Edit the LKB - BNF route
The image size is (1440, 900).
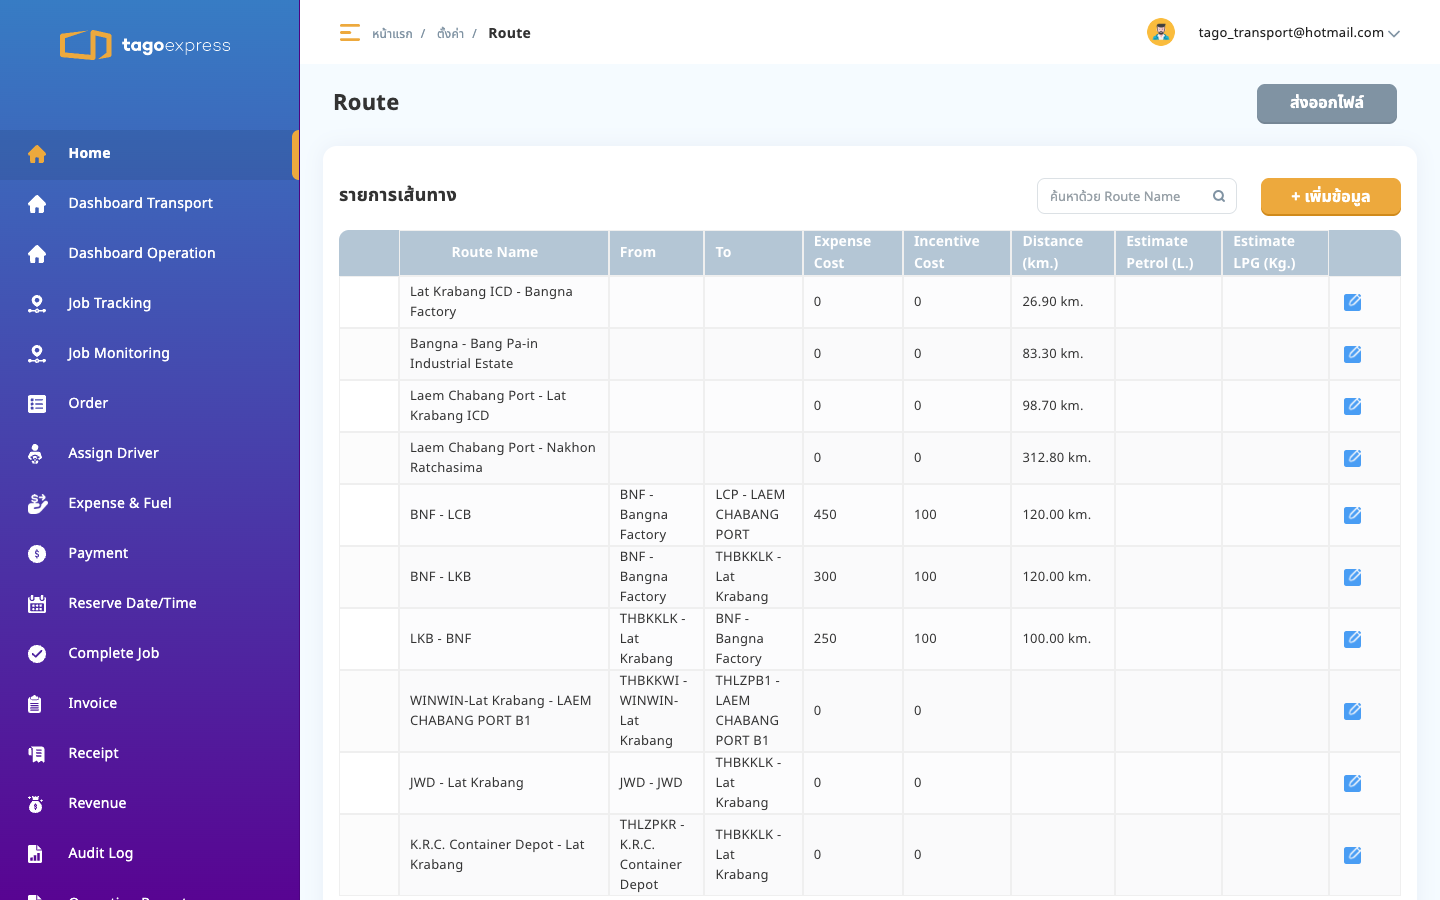(x=1352, y=639)
